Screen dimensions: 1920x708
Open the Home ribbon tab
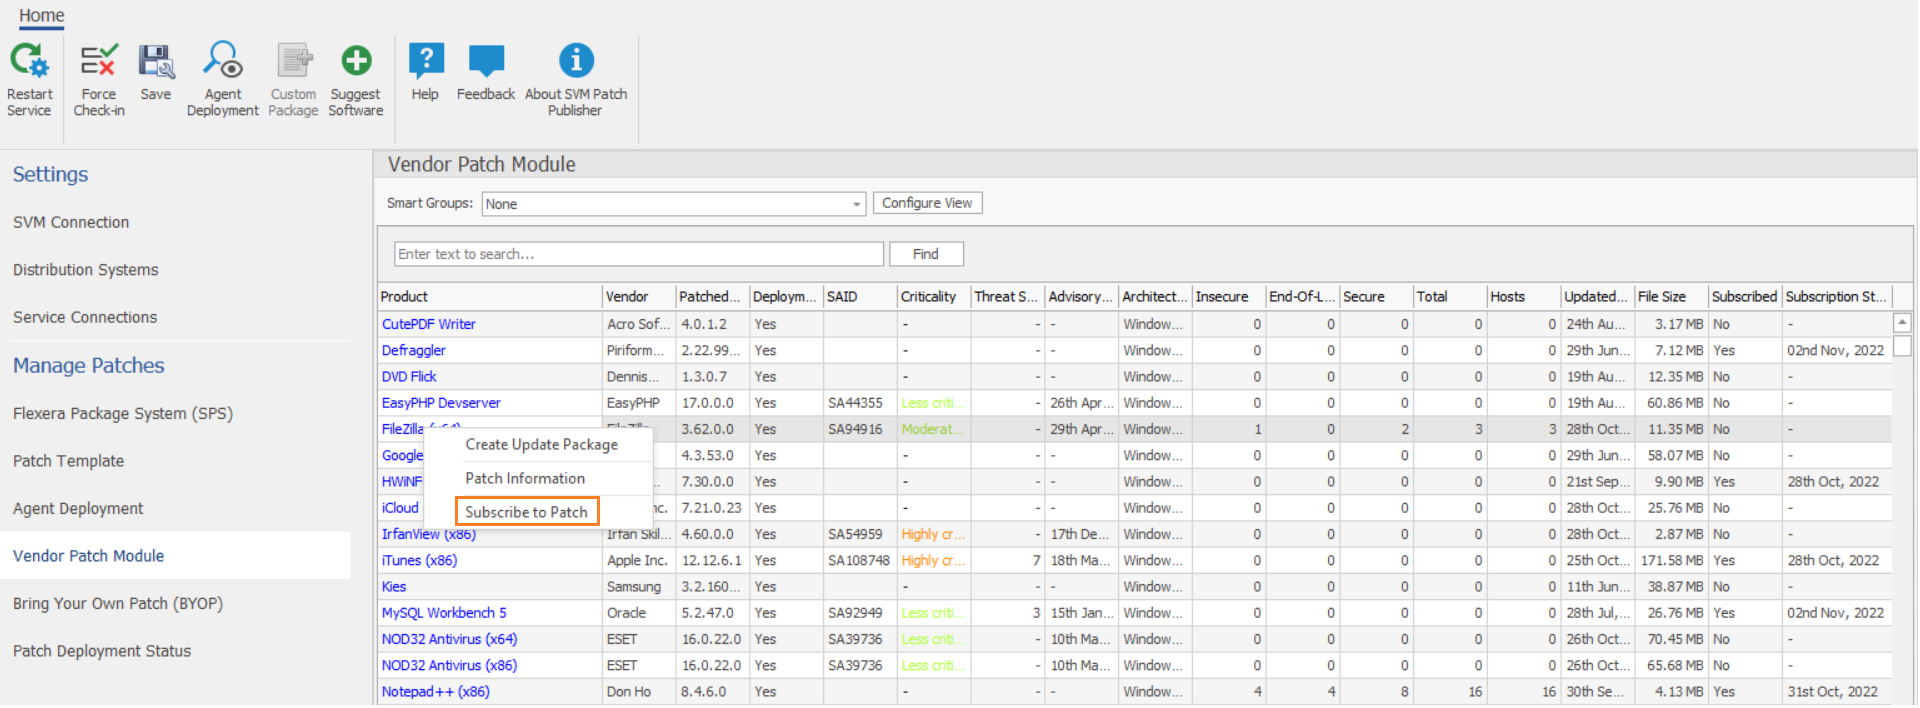(41, 16)
